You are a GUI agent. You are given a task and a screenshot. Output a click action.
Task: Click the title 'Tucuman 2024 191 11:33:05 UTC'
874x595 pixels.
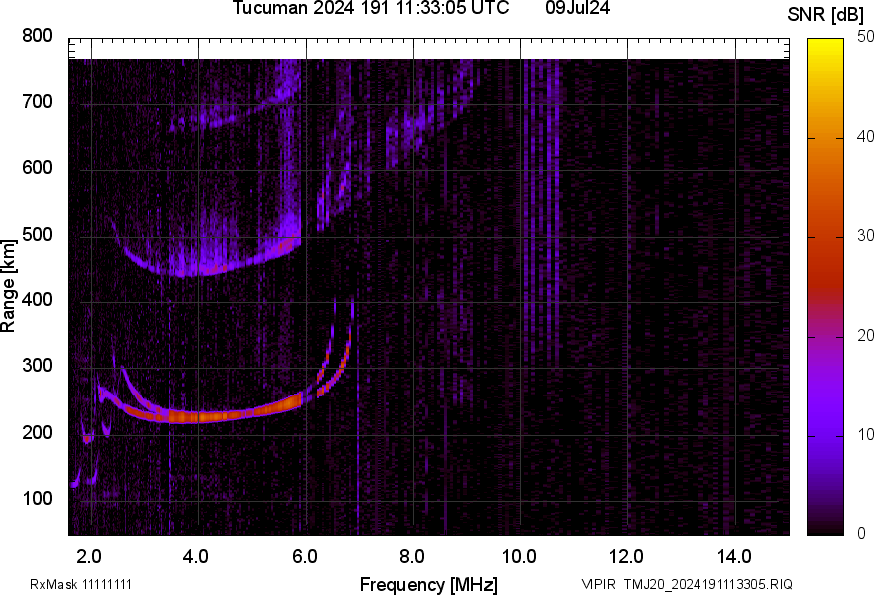[x=371, y=8]
